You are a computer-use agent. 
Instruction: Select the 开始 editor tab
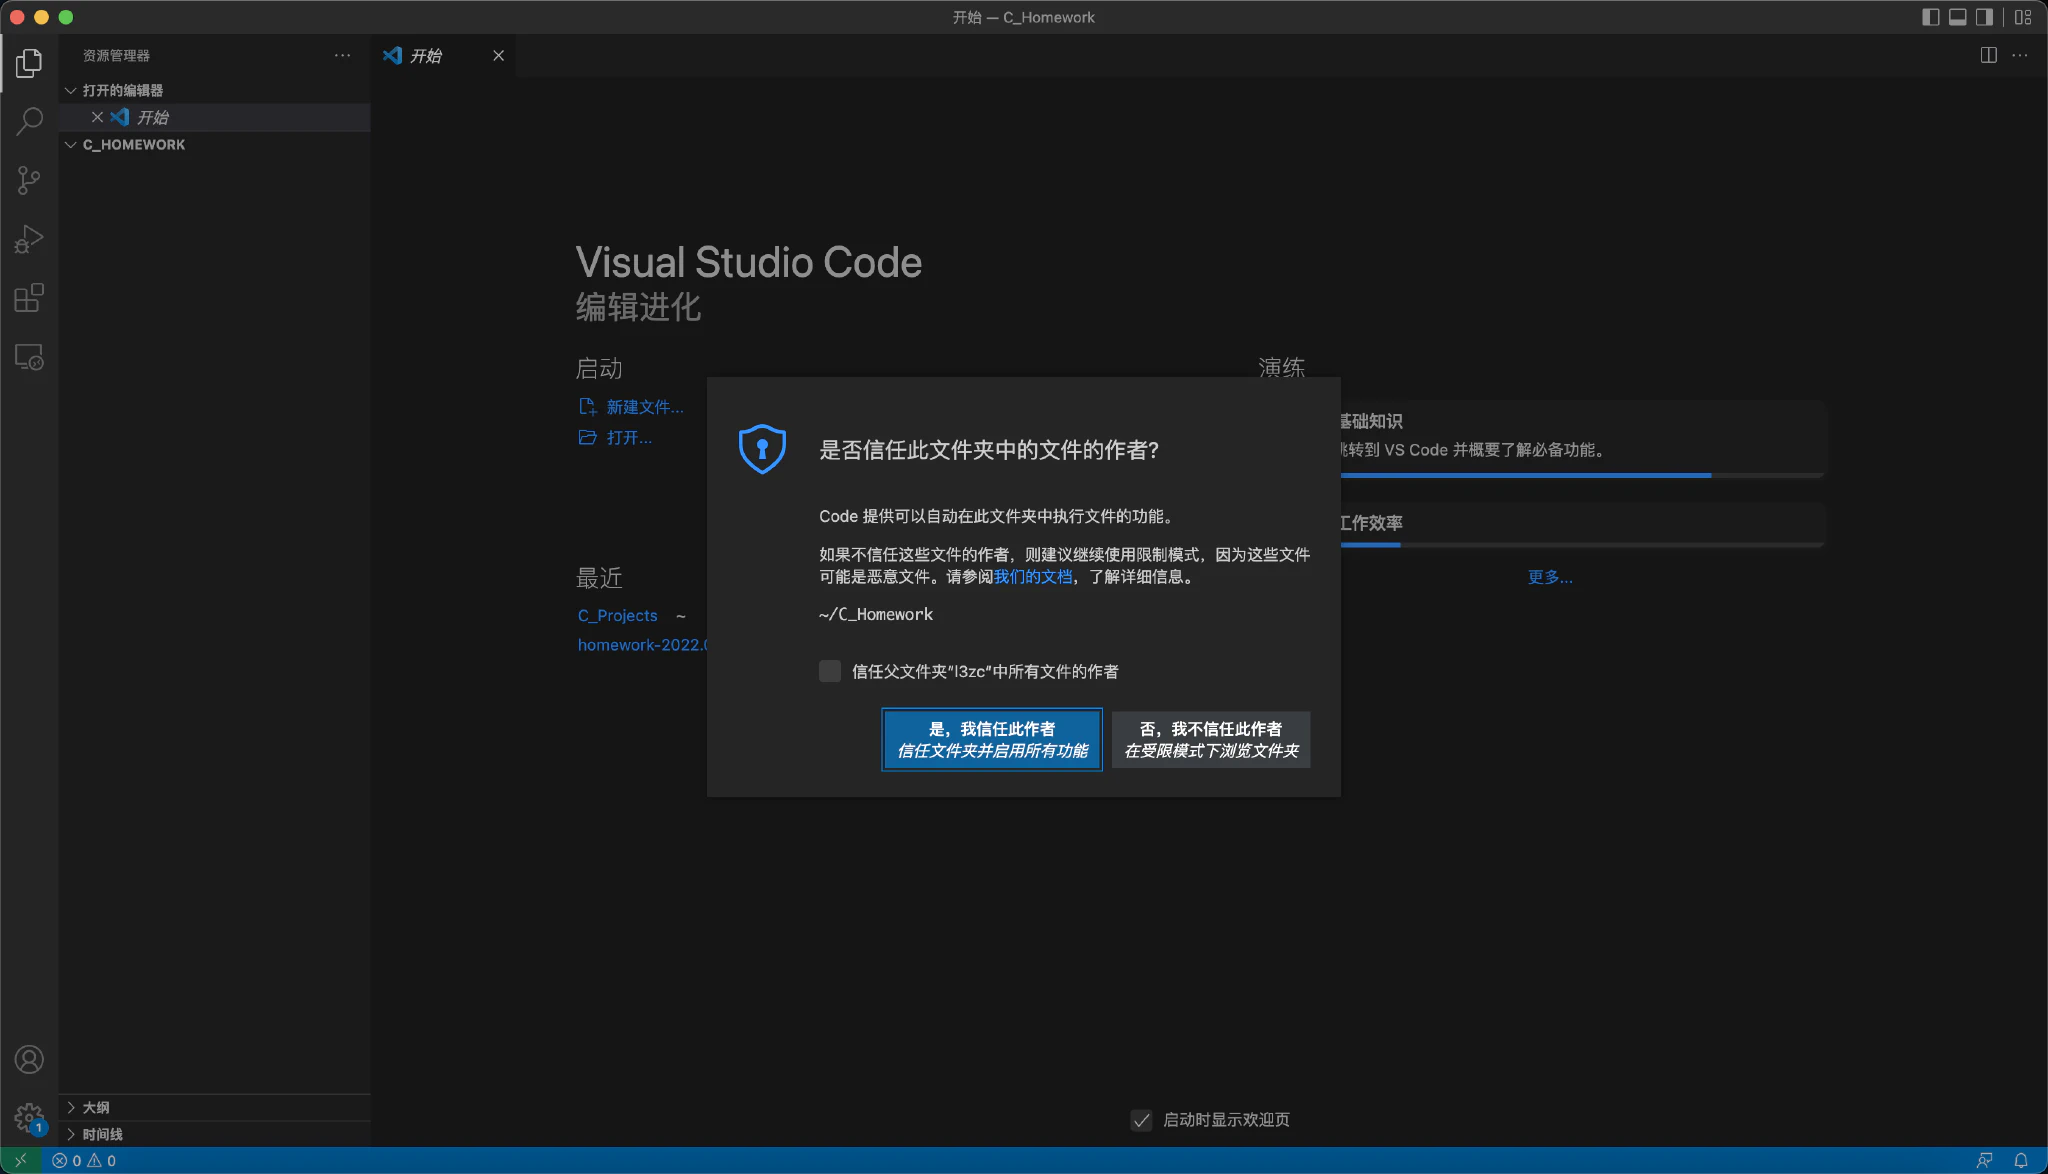pos(426,56)
